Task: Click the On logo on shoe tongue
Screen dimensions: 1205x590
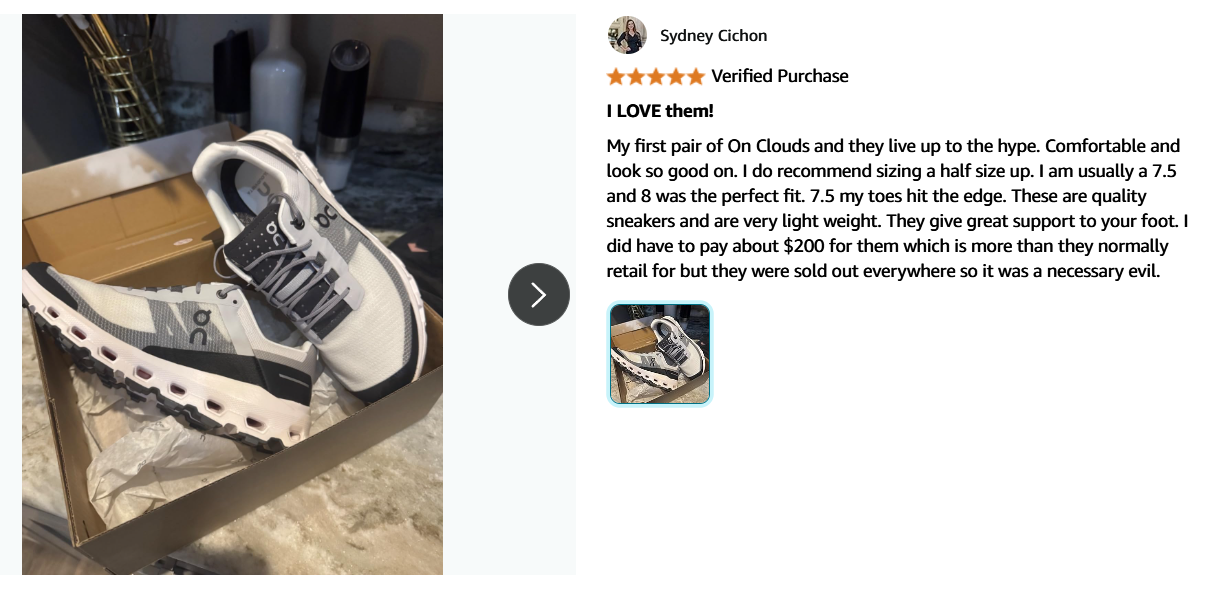Action: coord(273,242)
